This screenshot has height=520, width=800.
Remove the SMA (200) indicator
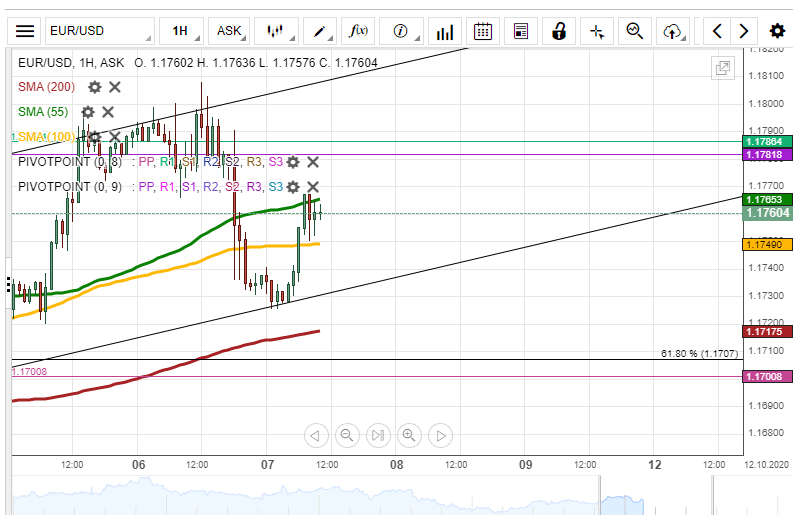[115, 87]
